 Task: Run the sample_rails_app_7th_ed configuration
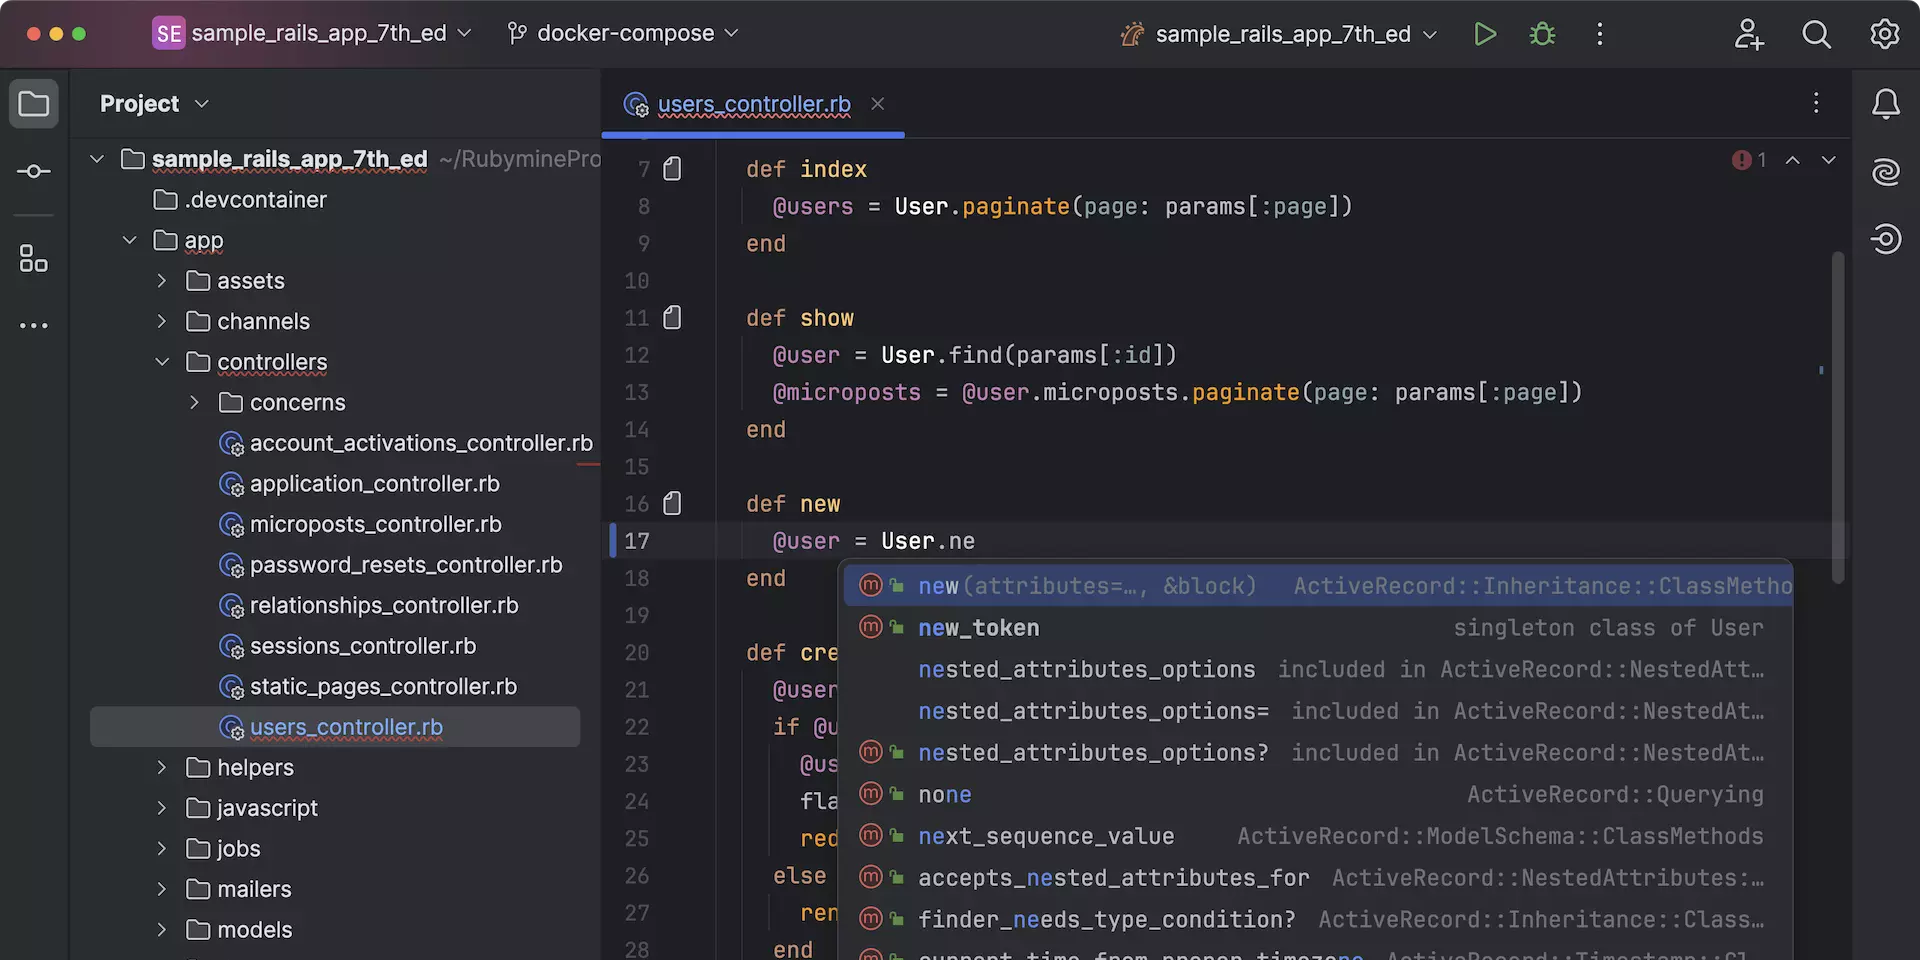[1485, 34]
